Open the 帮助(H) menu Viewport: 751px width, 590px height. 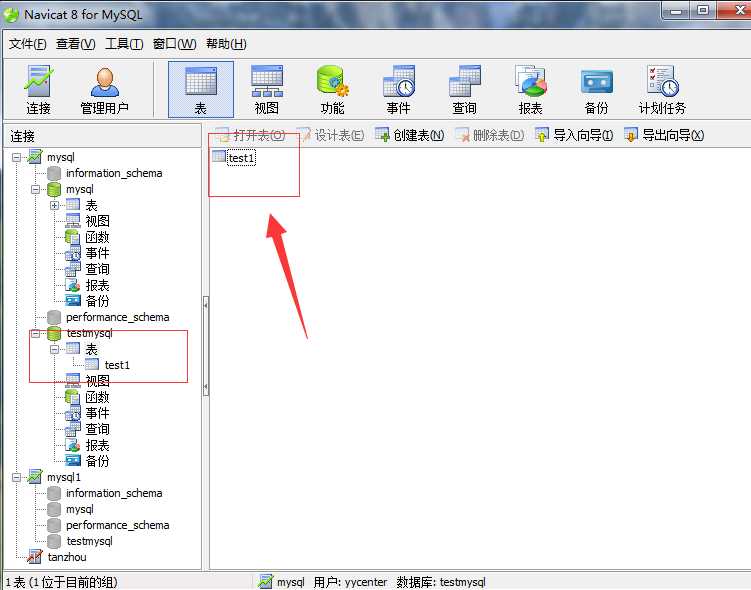click(x=226, y=44)
